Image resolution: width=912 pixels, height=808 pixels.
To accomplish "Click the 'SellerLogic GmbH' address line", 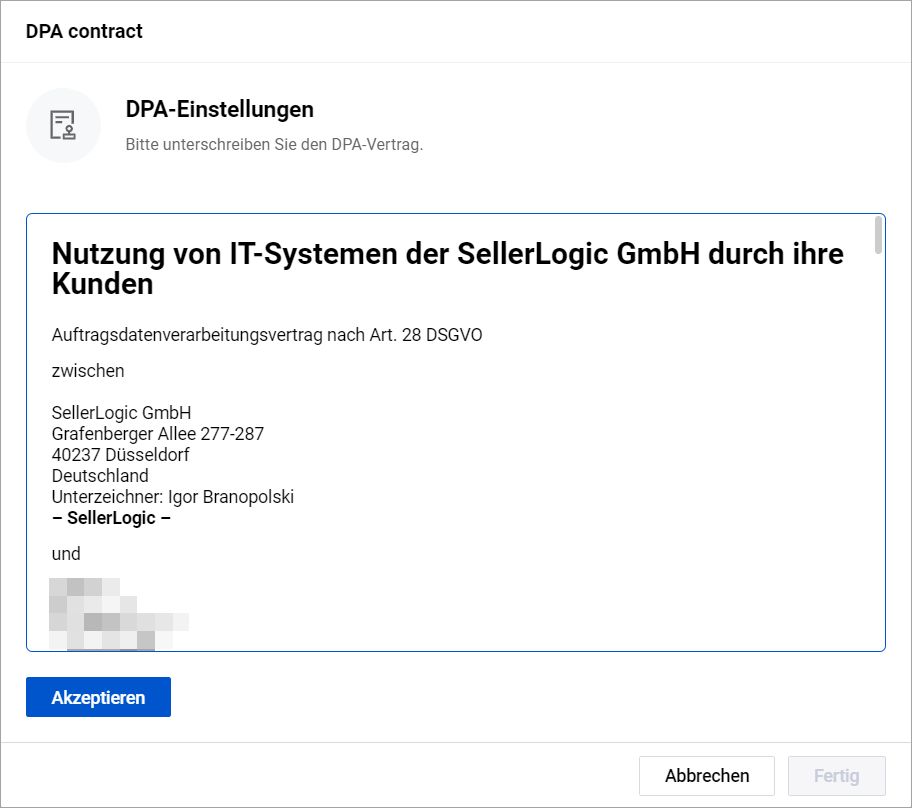I will click(x=121, y=412).
